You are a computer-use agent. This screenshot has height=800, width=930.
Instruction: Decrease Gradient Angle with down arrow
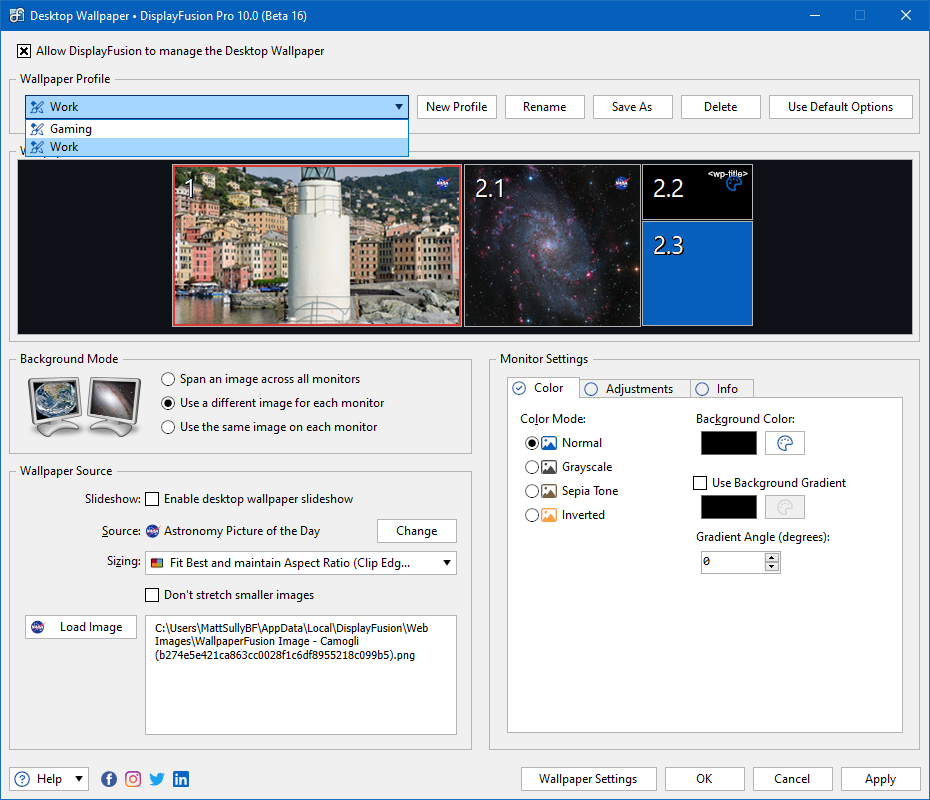pyautogui.click(x=772, y=566)
